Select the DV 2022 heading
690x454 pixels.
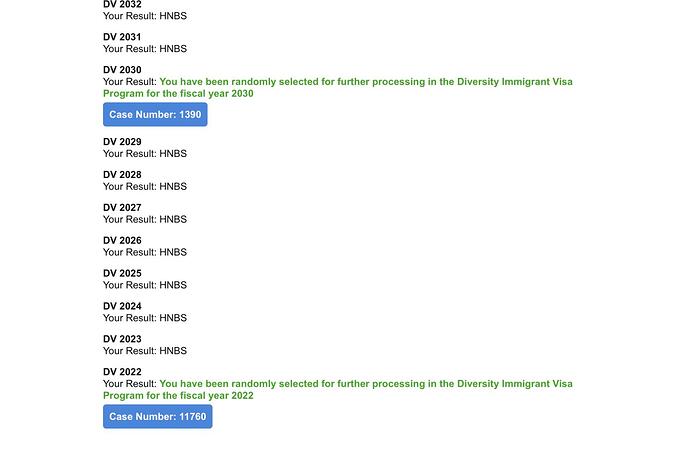[x=122, y=372]
